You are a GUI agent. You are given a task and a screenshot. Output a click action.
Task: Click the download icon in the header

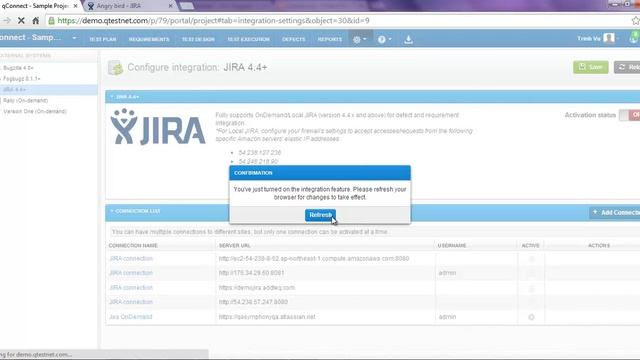point(408,39)
